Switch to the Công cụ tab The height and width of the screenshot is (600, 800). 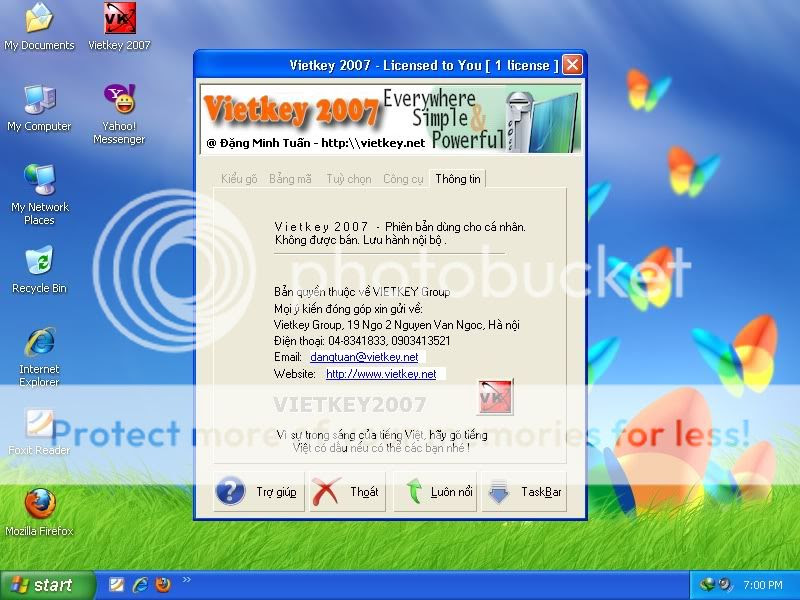(403, 179)
